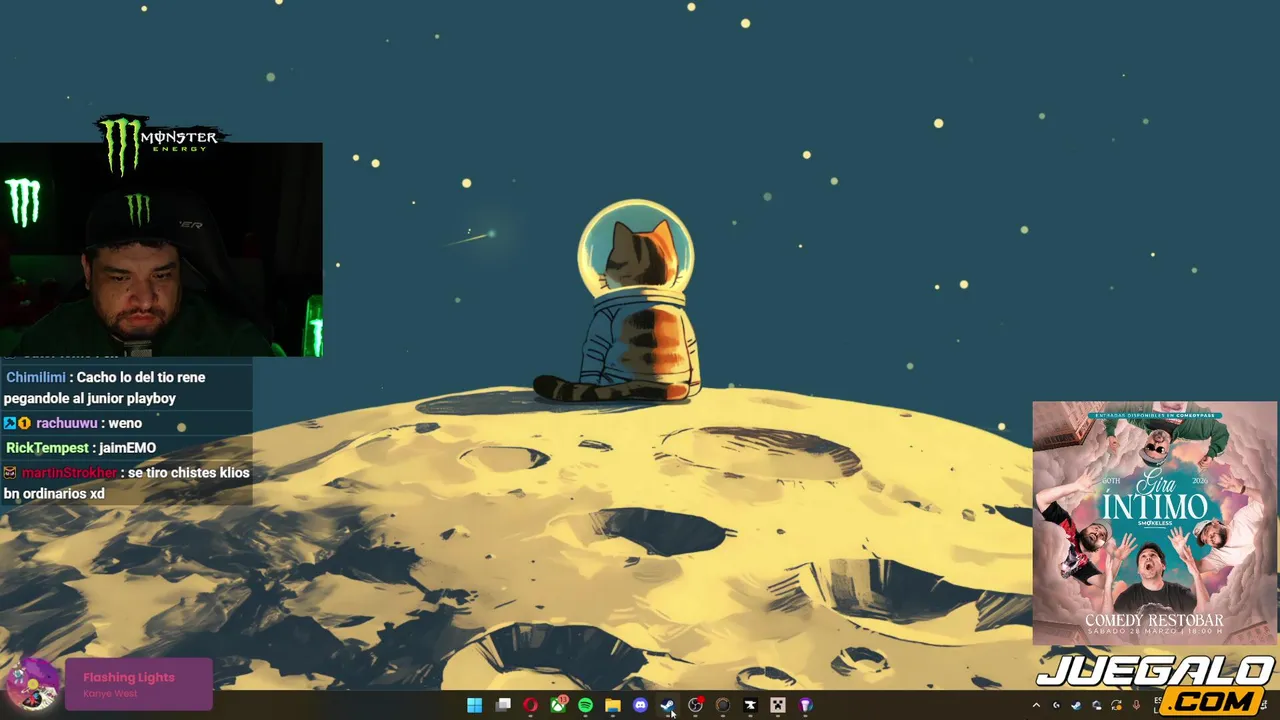The image size is (1280, 720).
Task: Open Task View from the taskbar
Action: [x=503, y=705]
